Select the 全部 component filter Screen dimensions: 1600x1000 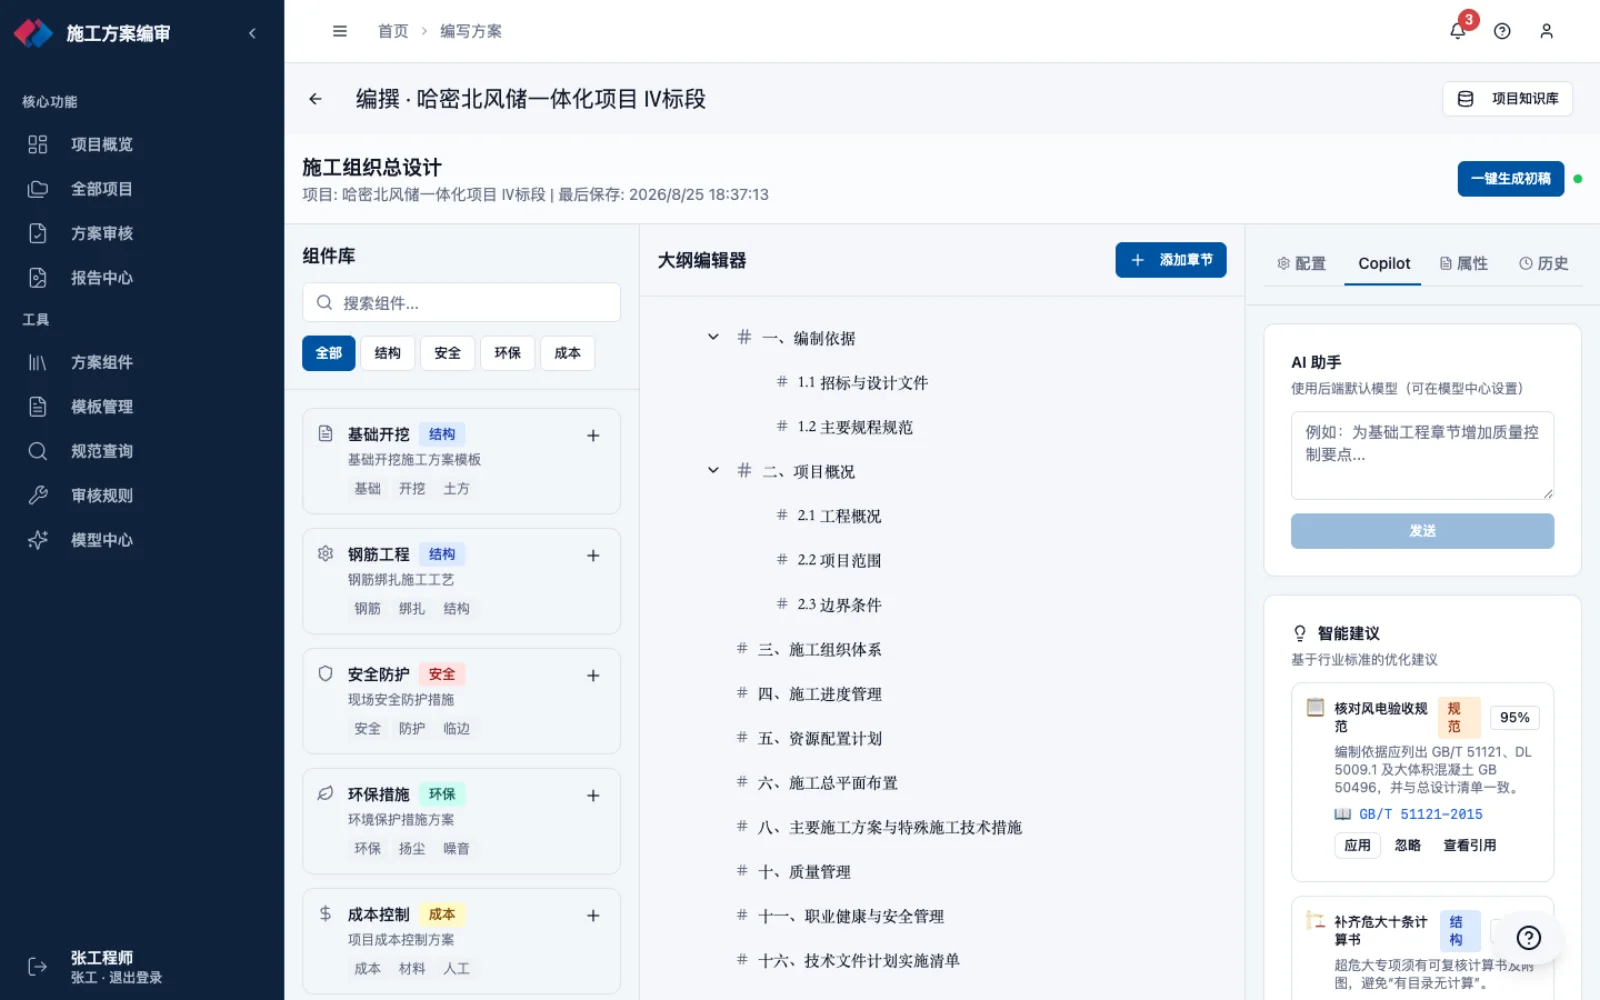(329, 353)
